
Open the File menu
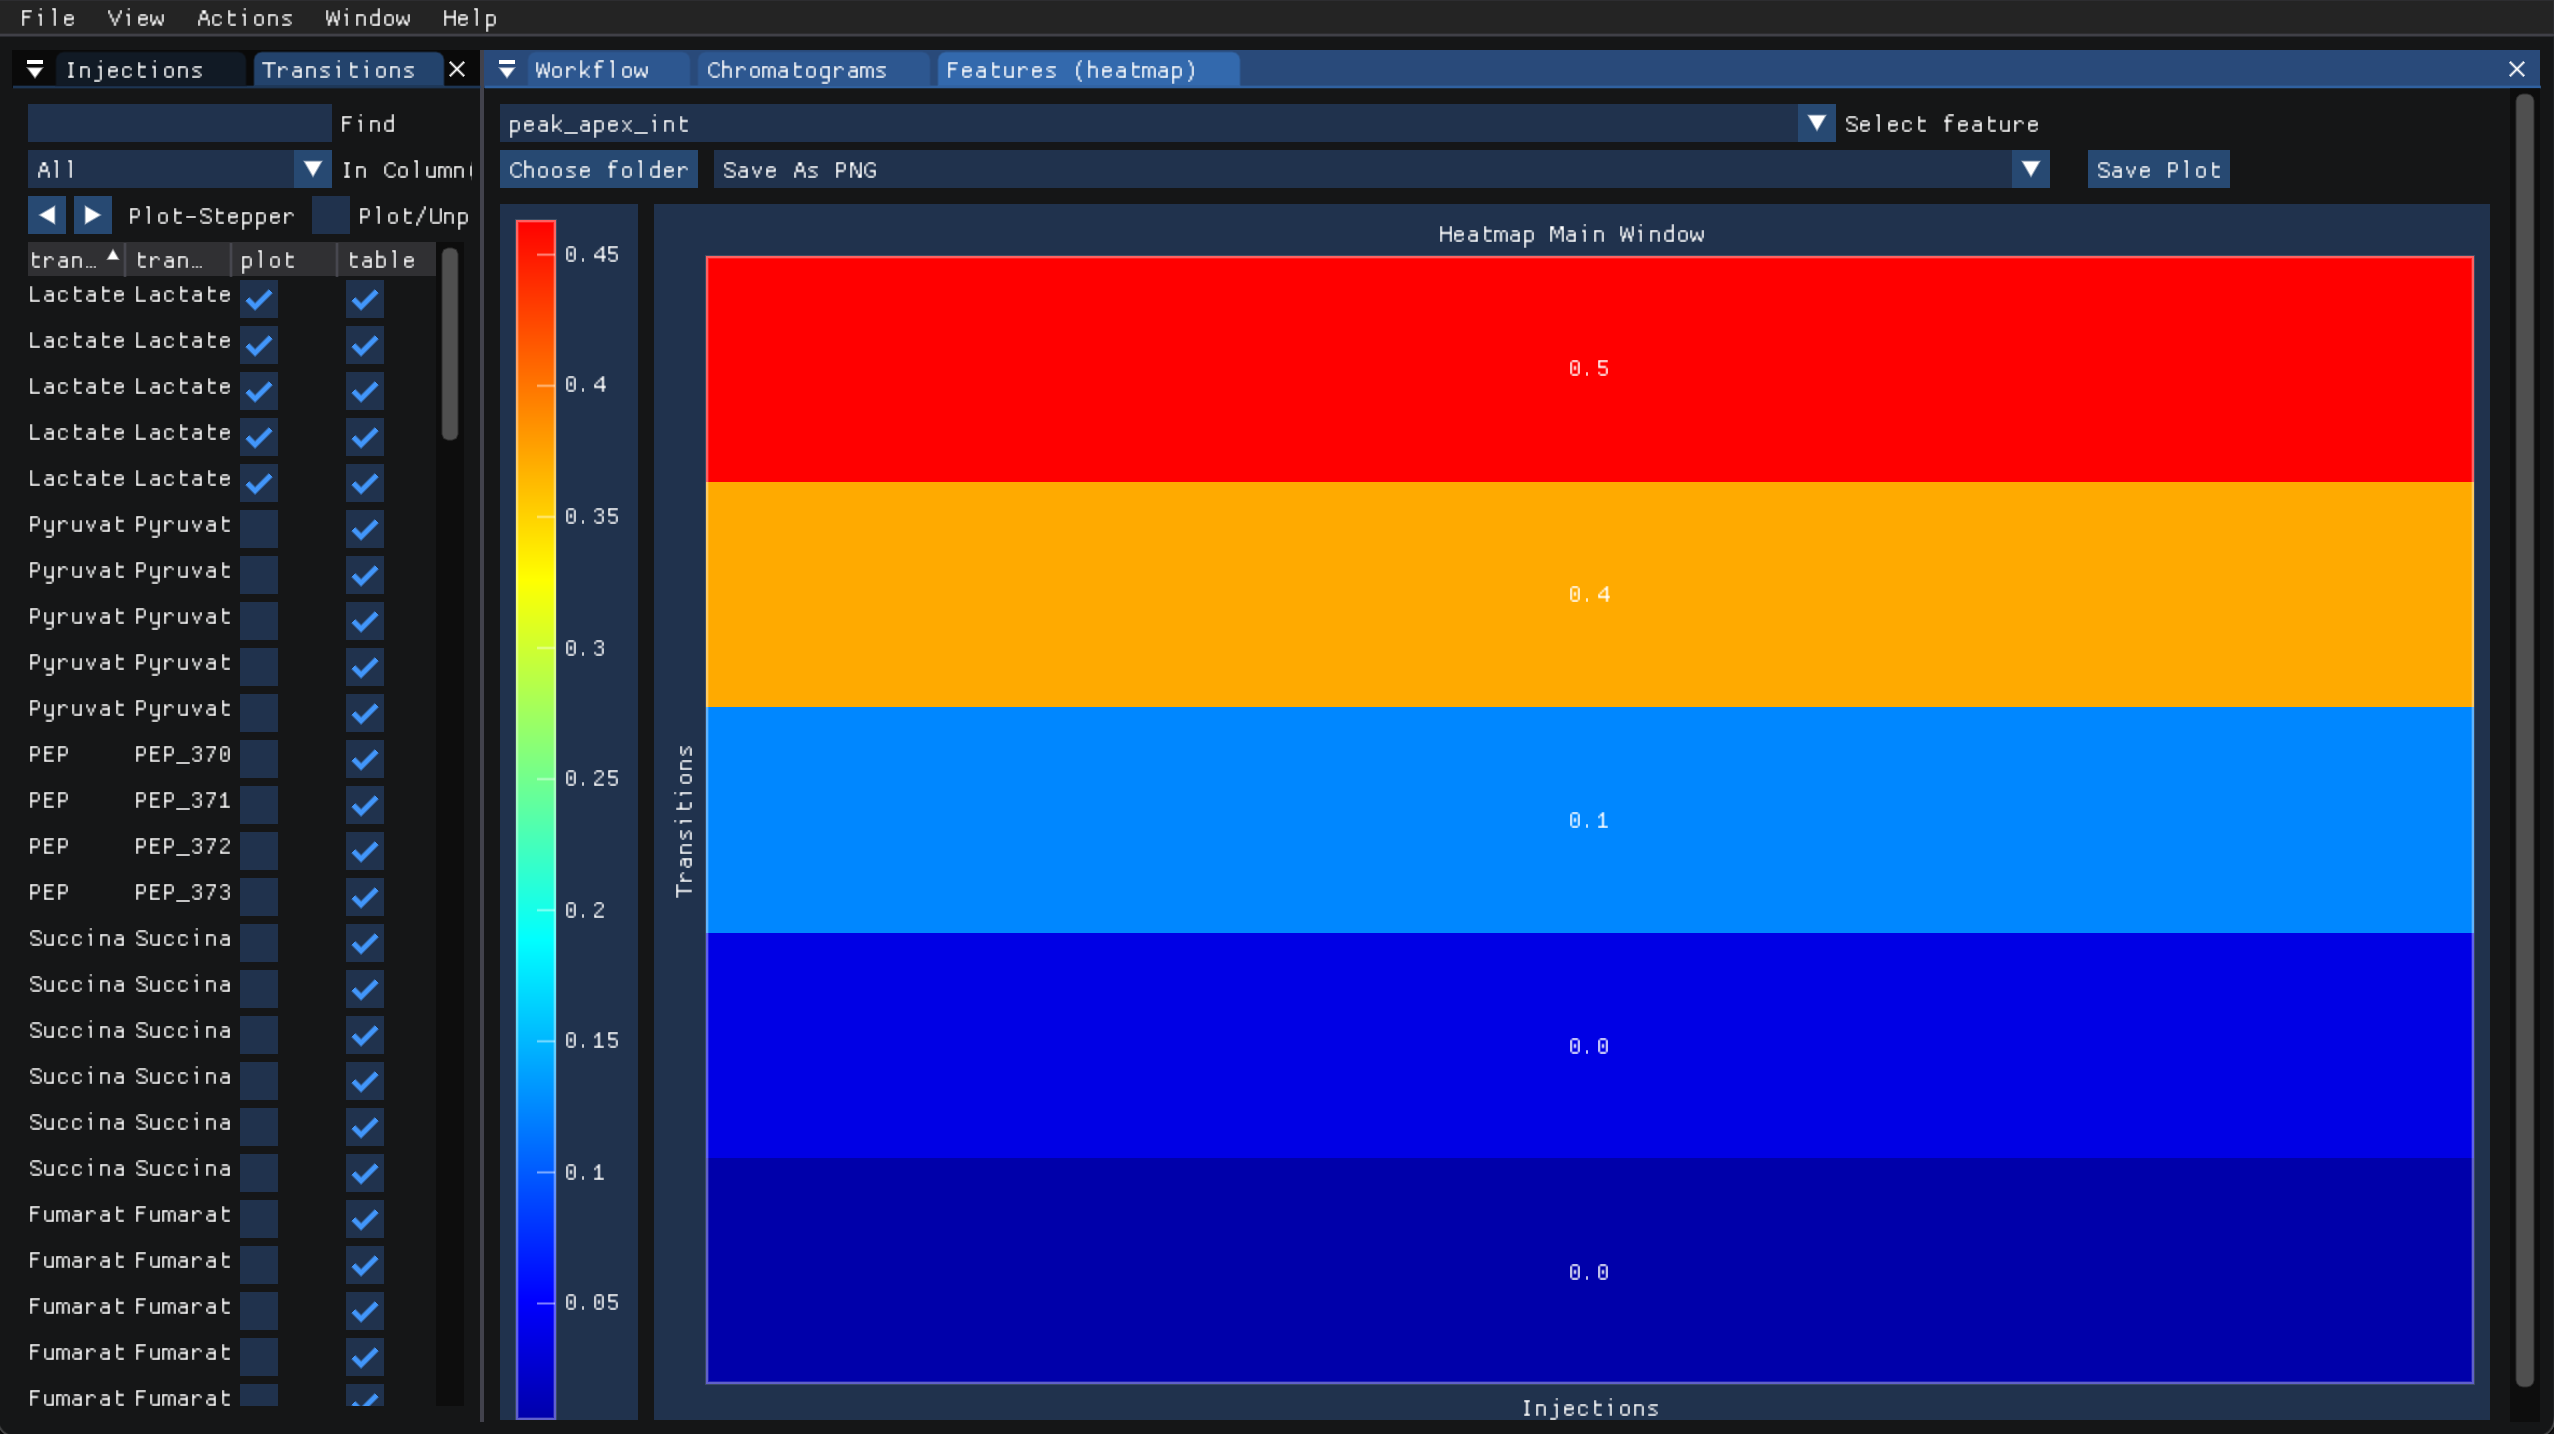coord(47,17)
